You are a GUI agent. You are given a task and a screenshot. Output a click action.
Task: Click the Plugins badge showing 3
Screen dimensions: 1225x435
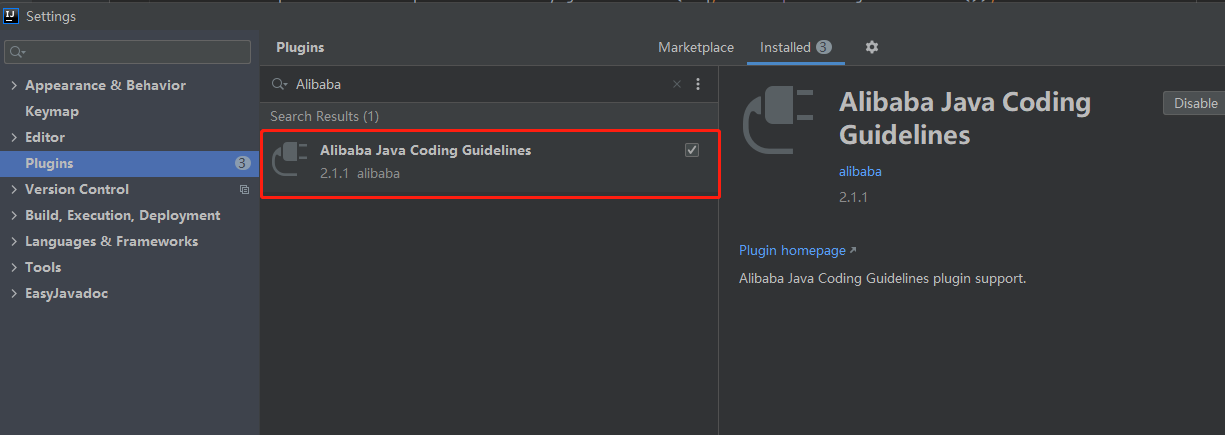[x=243, y=163]
